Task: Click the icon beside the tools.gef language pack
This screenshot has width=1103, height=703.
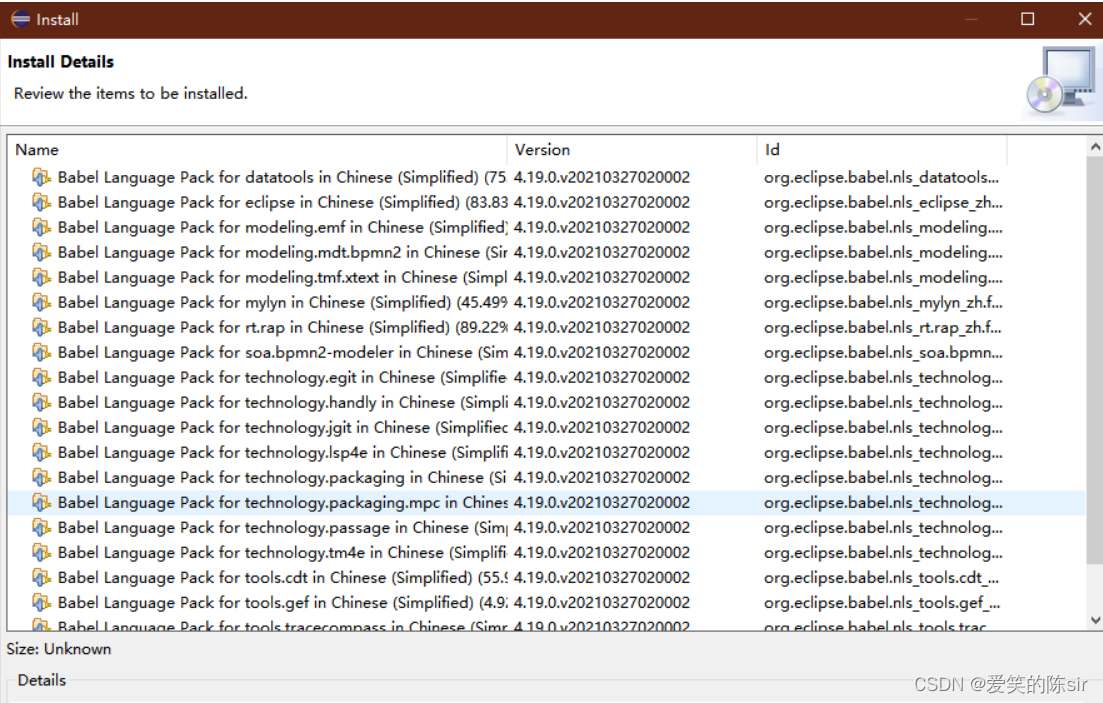Action: (42, 602)
